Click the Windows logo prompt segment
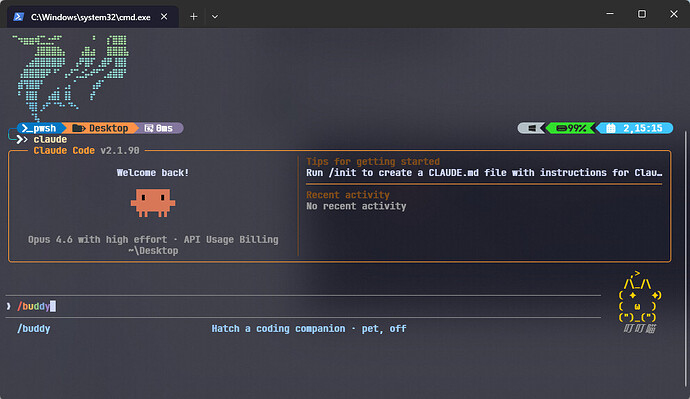 (x=532, y=128)
